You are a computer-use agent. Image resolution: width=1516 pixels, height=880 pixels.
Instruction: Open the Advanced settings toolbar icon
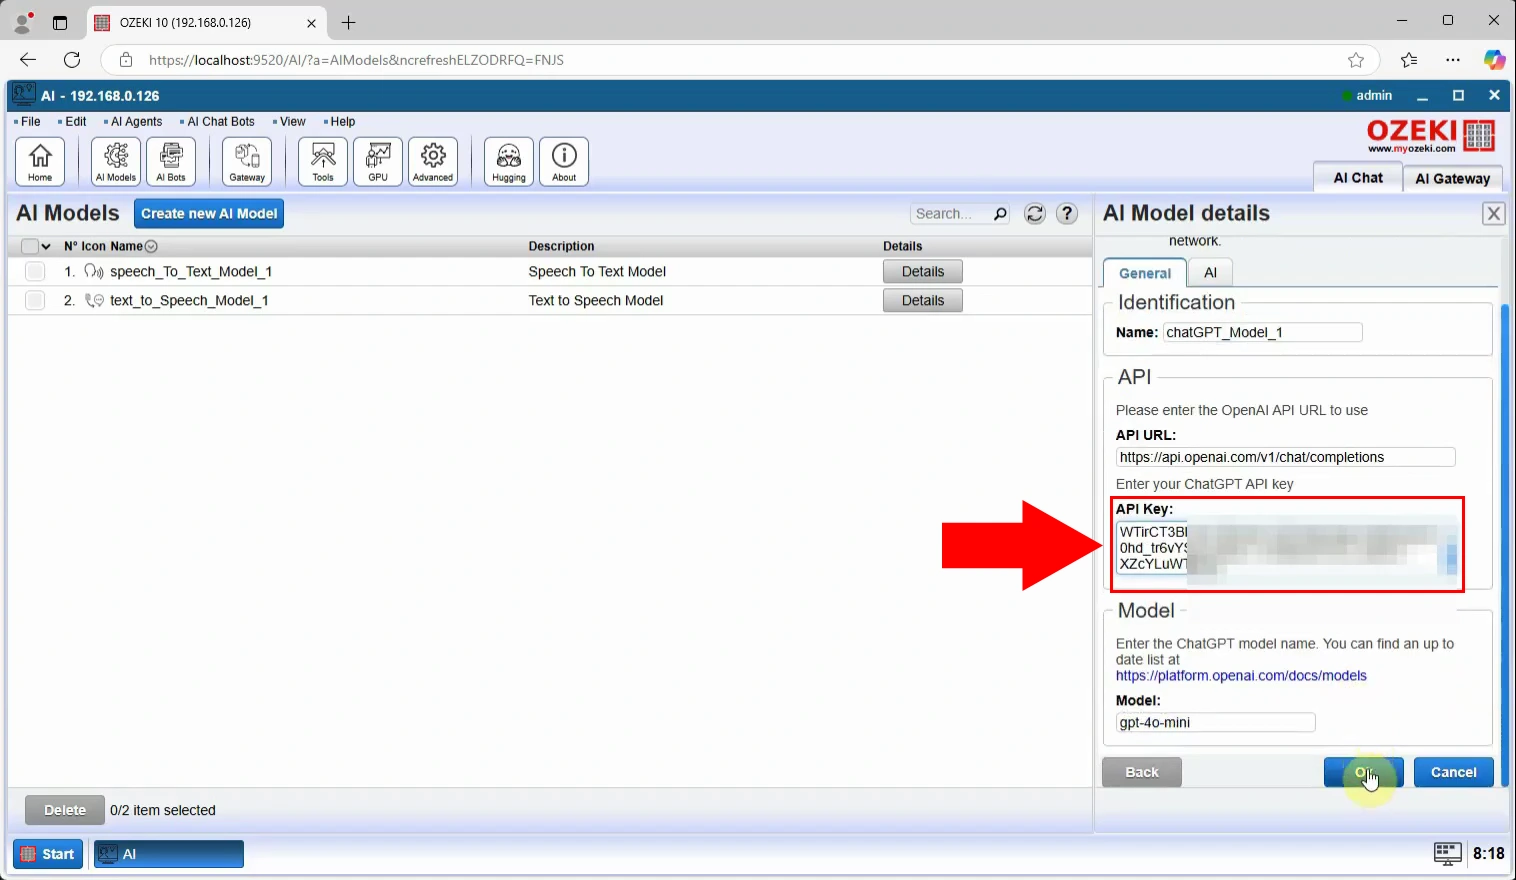pyautogui.click(x=433, y=161)
